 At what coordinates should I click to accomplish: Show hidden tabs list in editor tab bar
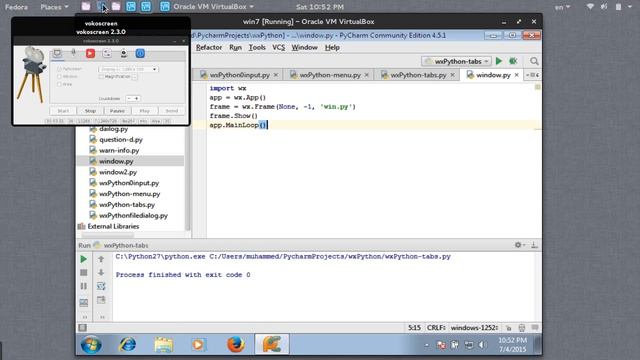click(x=532, y=75)
